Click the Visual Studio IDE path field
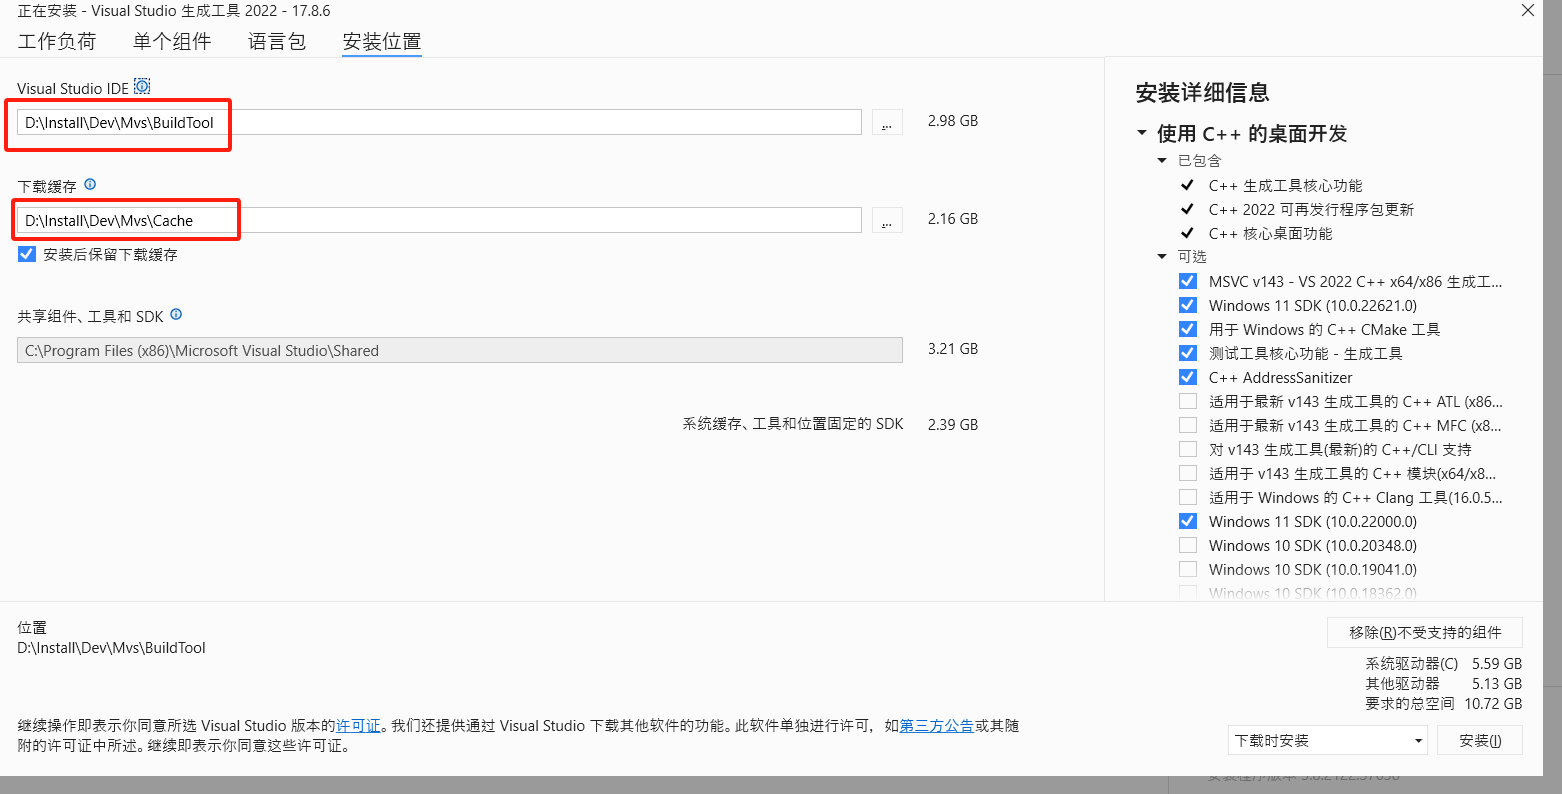1562x794 pixels. click(x=439, y=122)
